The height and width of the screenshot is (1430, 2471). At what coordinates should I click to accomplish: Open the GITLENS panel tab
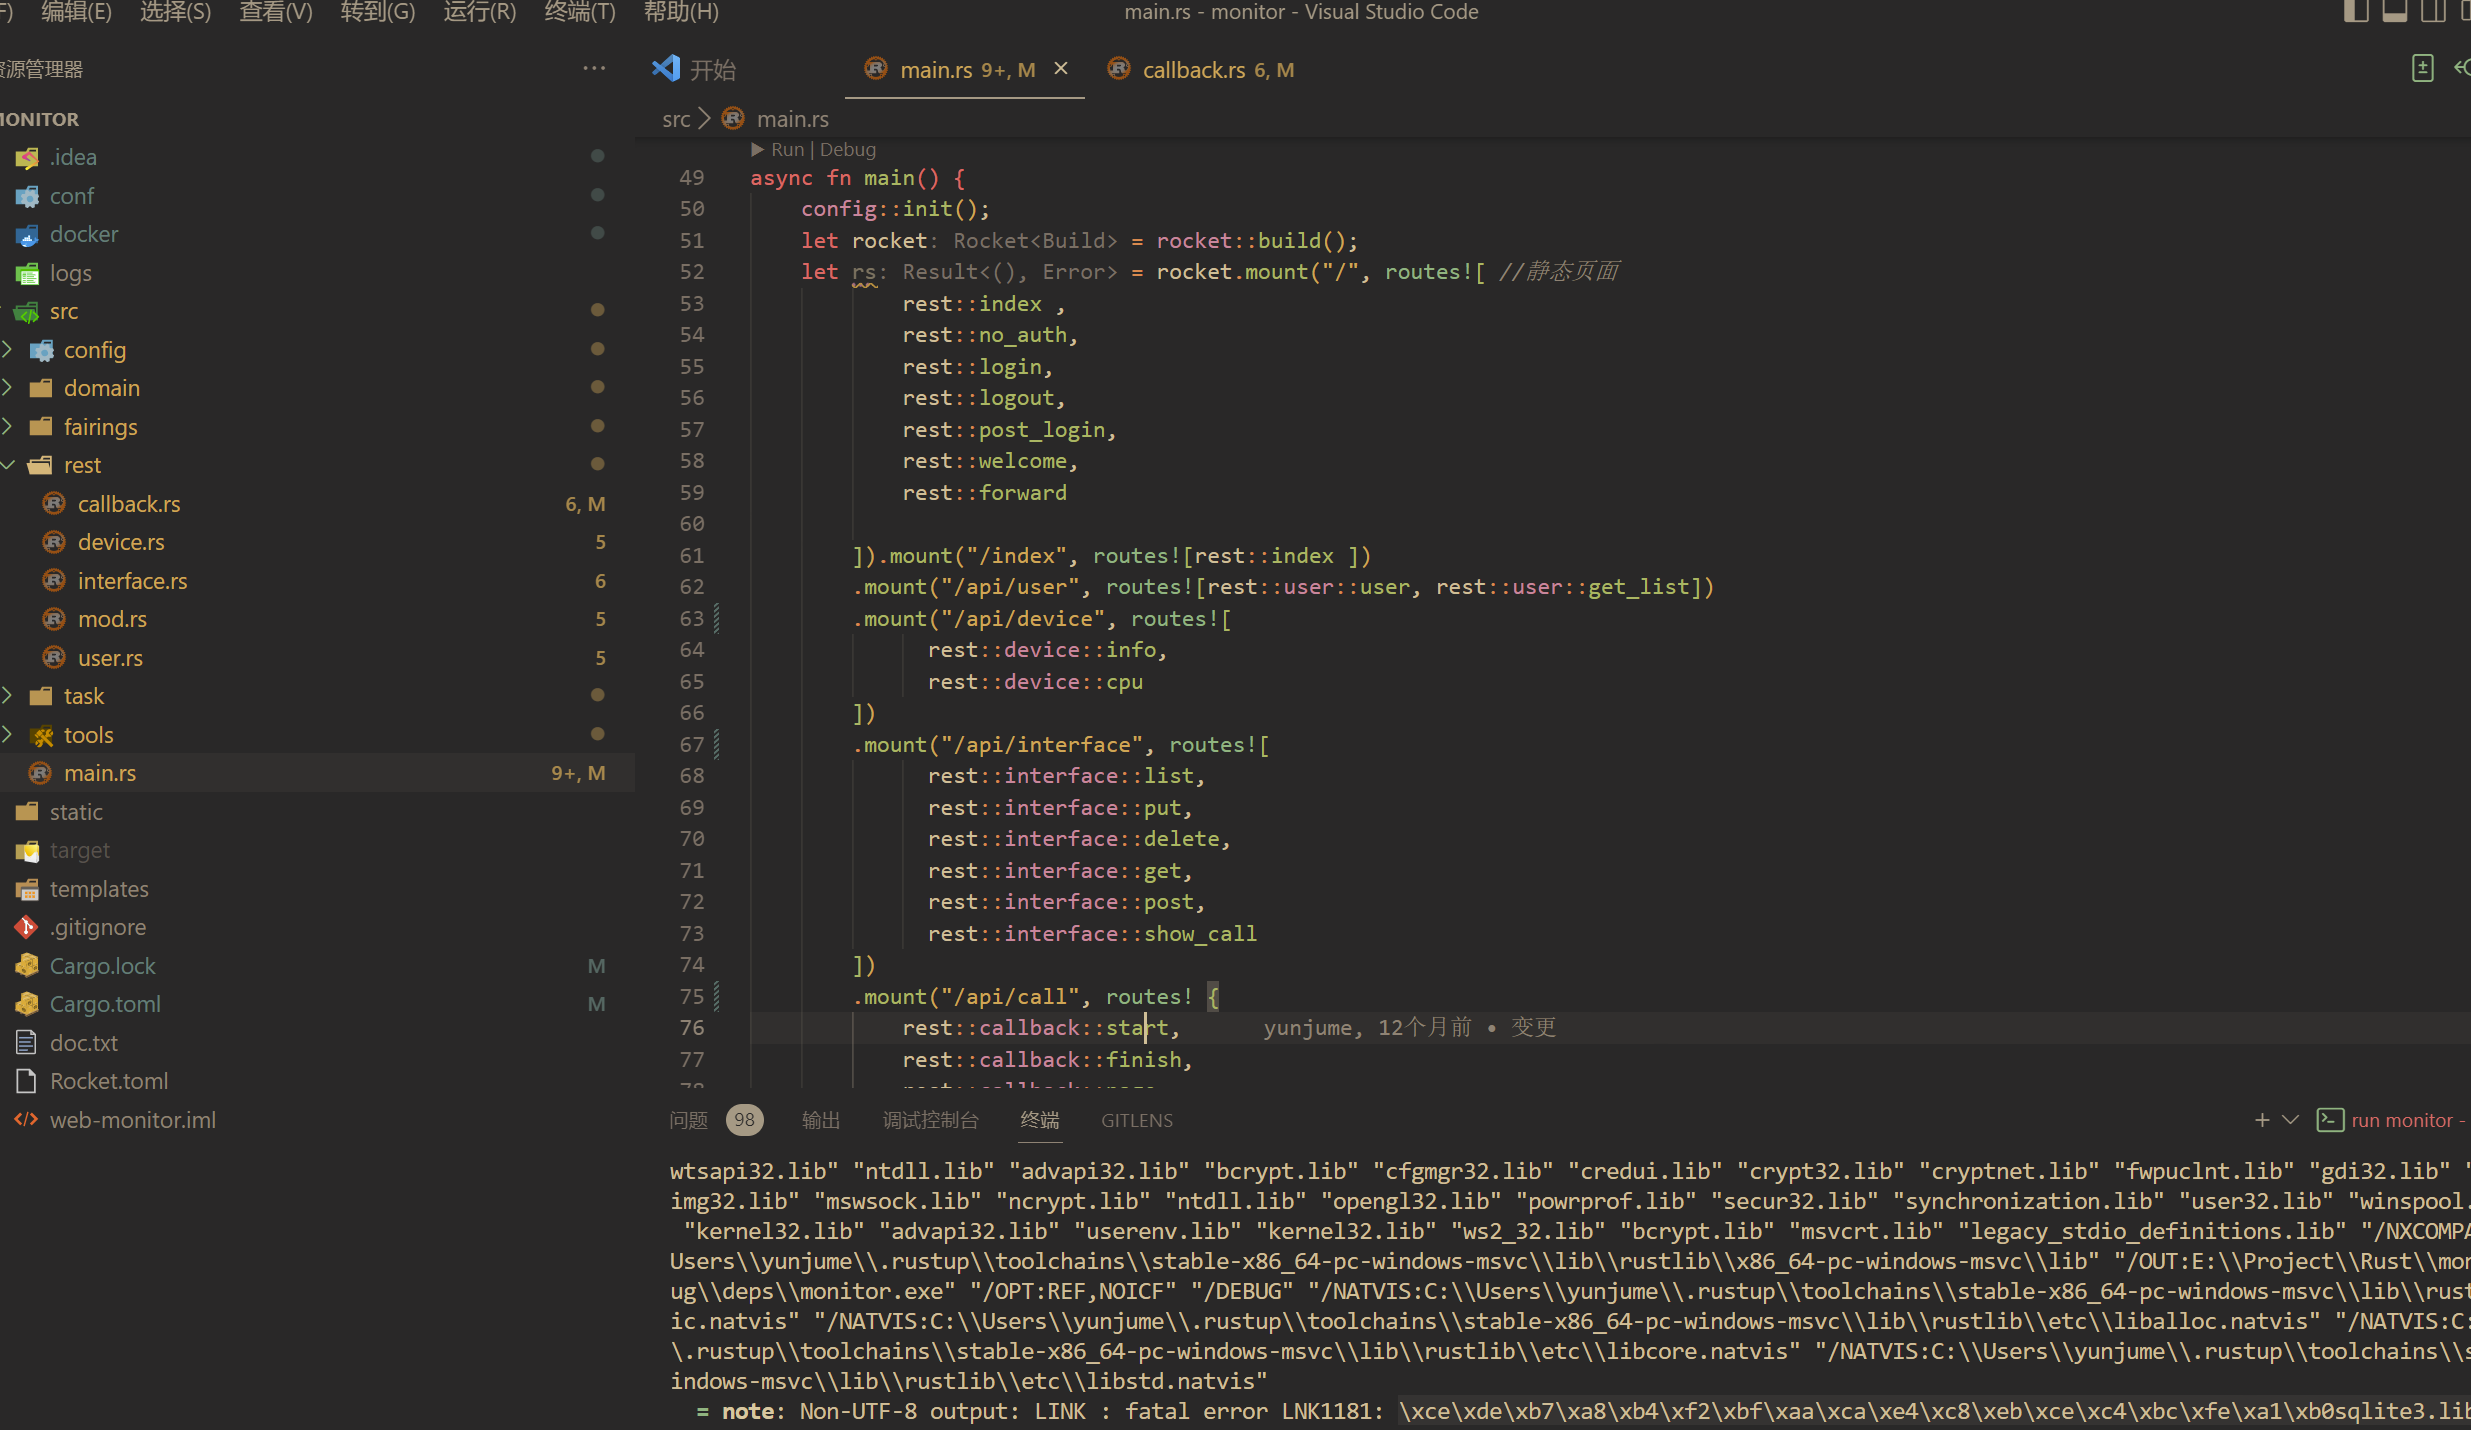point(1137,1121)
